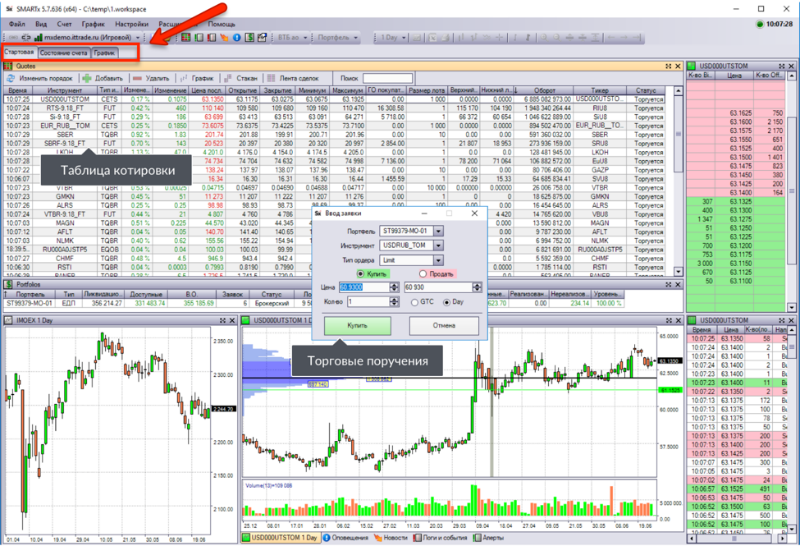Open the server mxdemo.ittrade.ru dropdown

137,38
